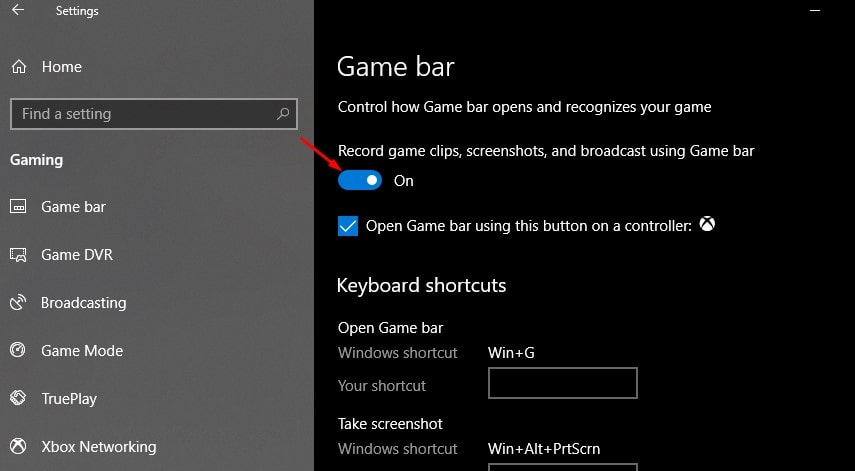Turn off the Game bar recording toggle
Viewport: 855px width, 471px height.
359,180
